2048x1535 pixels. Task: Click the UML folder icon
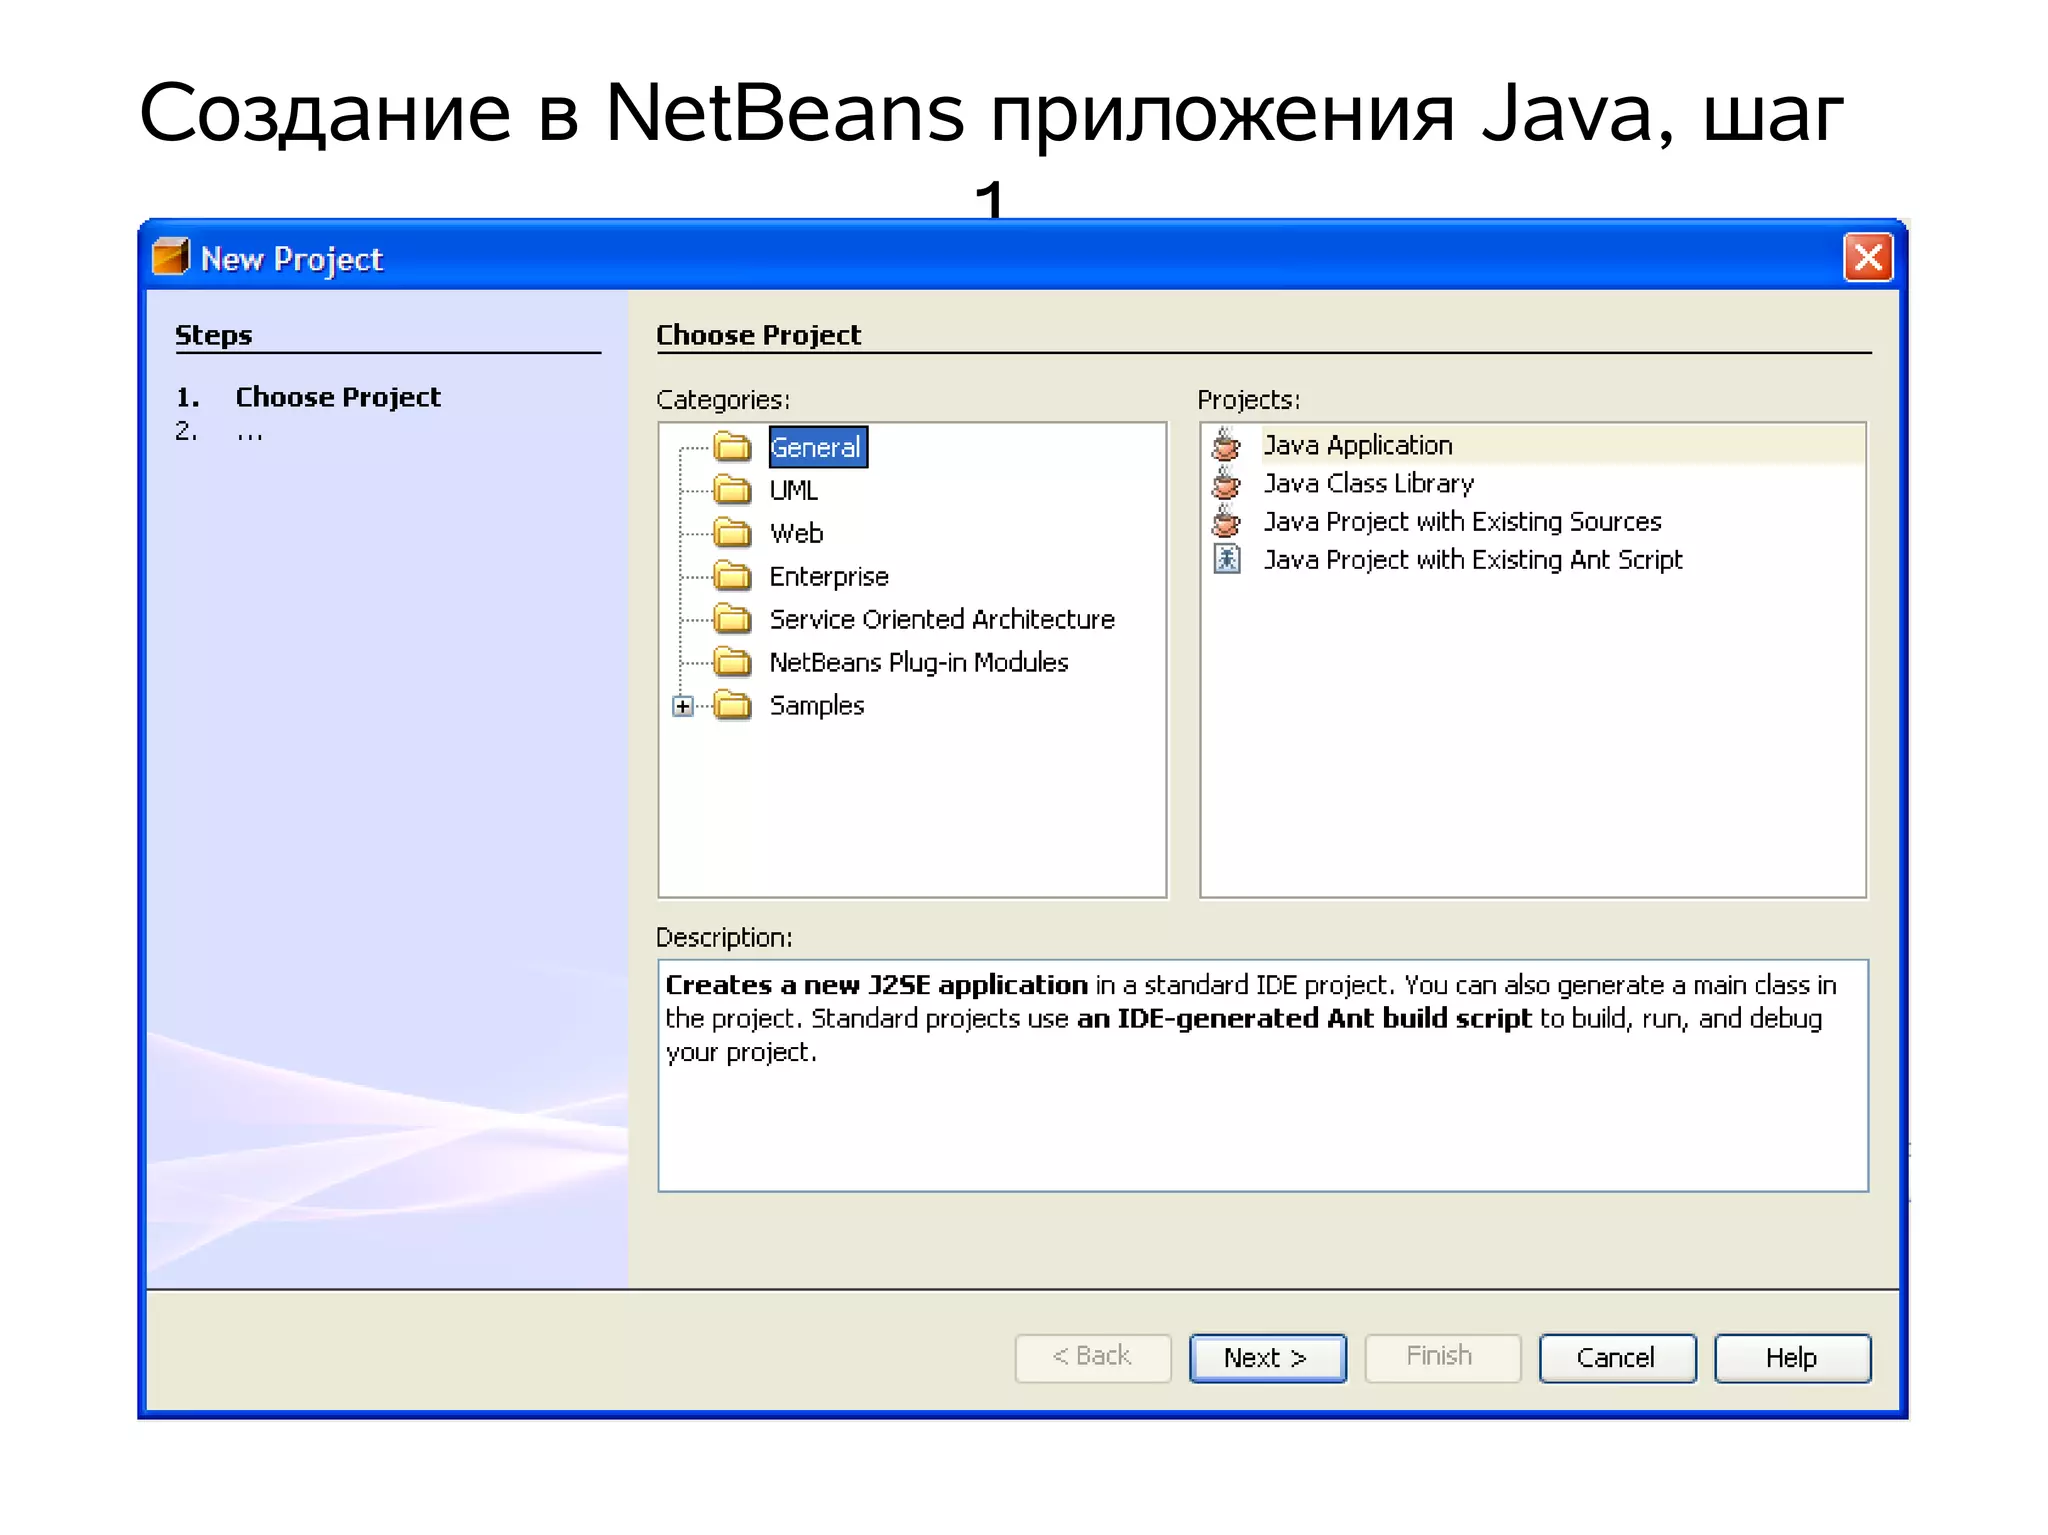[732, 490]
